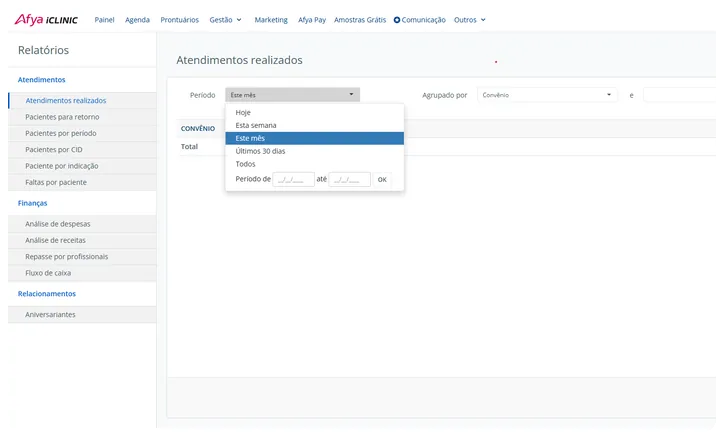
Task: Choose Todos from the period list
Action: pos(314,164)
